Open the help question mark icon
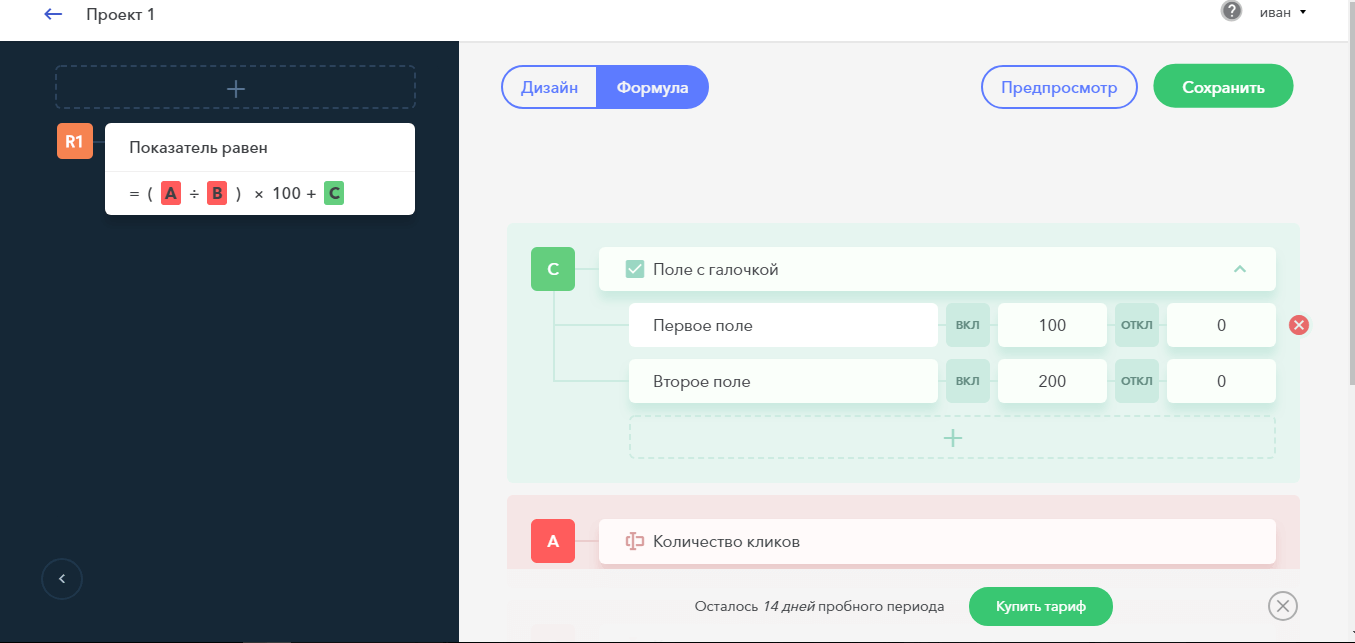The image size is (1355, 643). [1231, 12]
